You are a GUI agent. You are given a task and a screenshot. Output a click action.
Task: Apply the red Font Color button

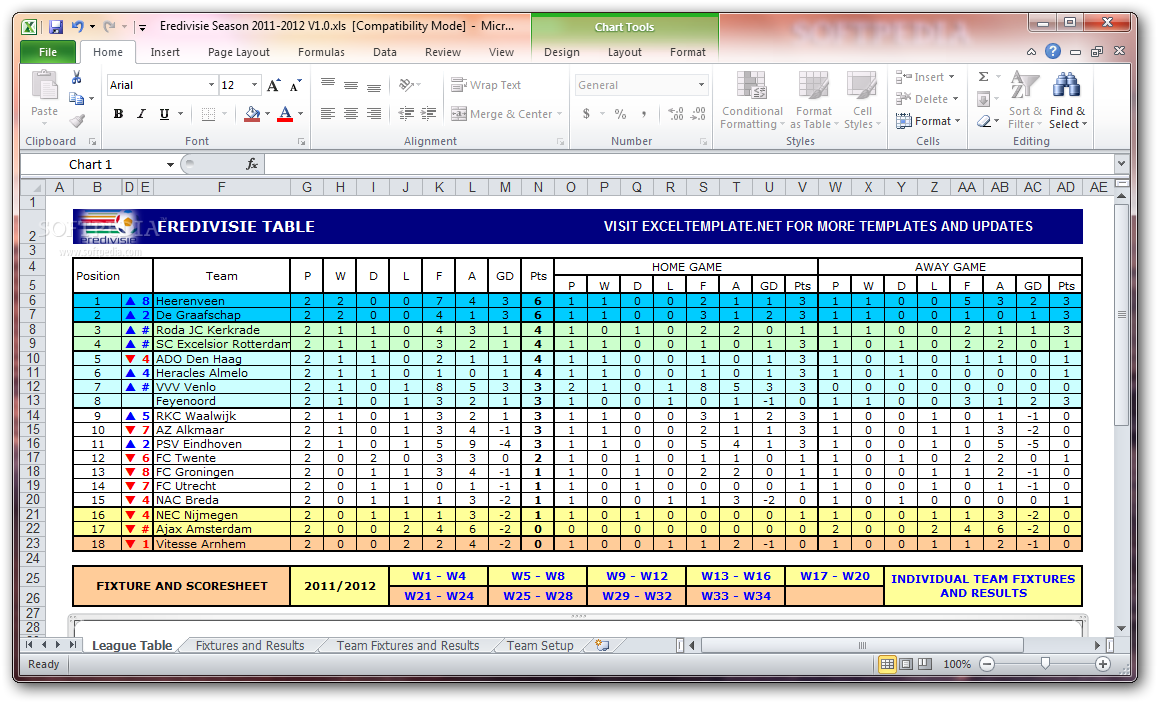(285, 114)
